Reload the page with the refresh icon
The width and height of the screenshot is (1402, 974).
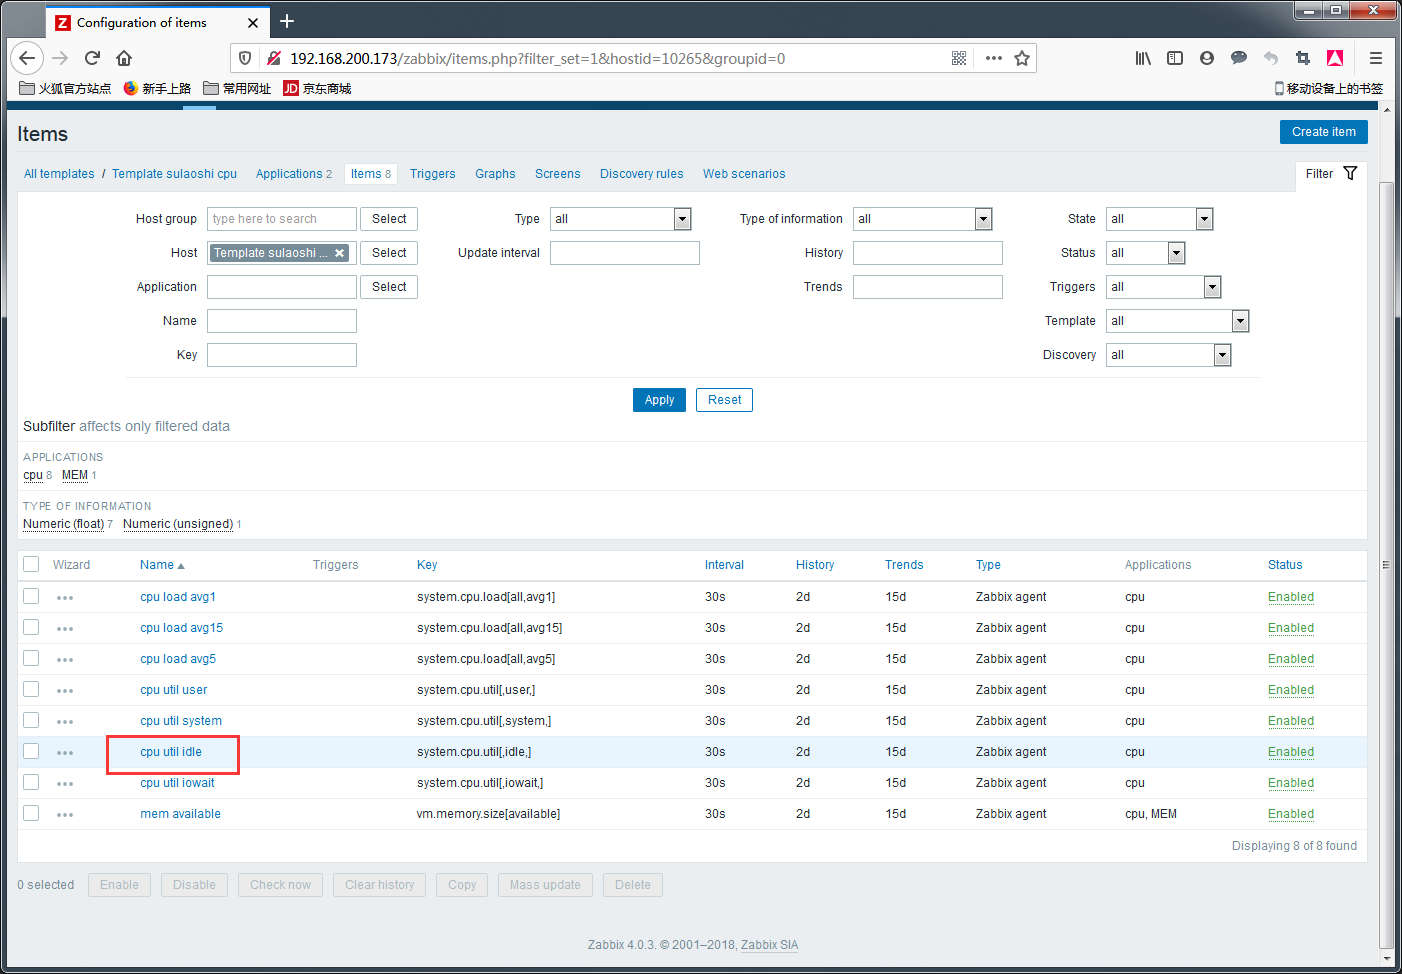[92, 58]
